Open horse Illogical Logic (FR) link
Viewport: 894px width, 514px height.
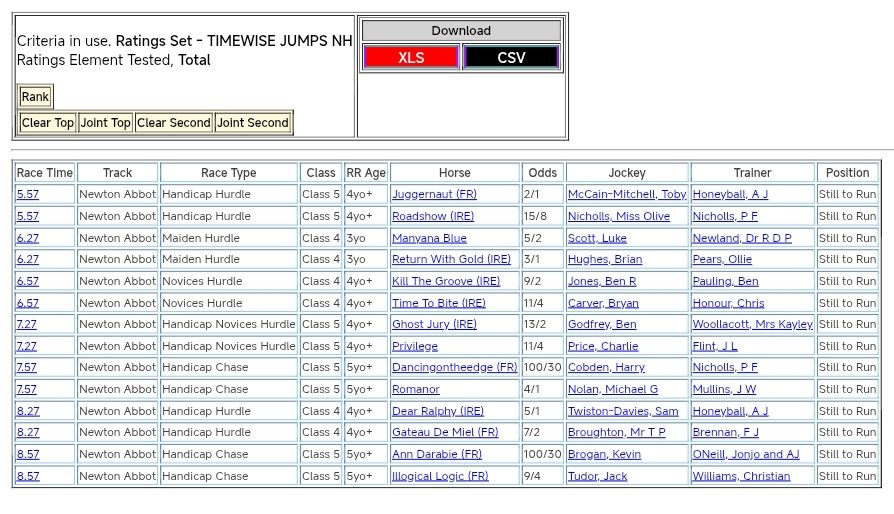coord(440,477)
